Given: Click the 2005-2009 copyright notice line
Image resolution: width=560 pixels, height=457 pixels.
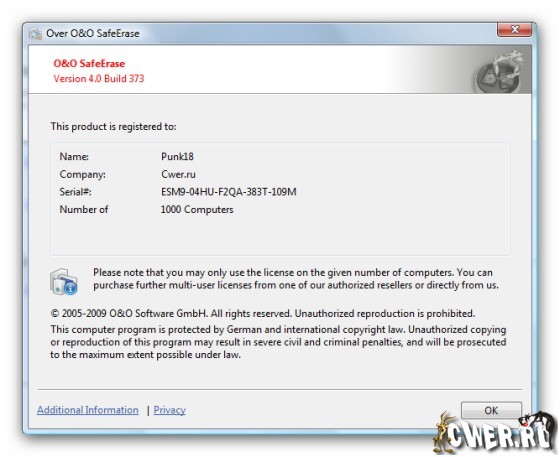Looking at the screenshot, I should [262, 313].
